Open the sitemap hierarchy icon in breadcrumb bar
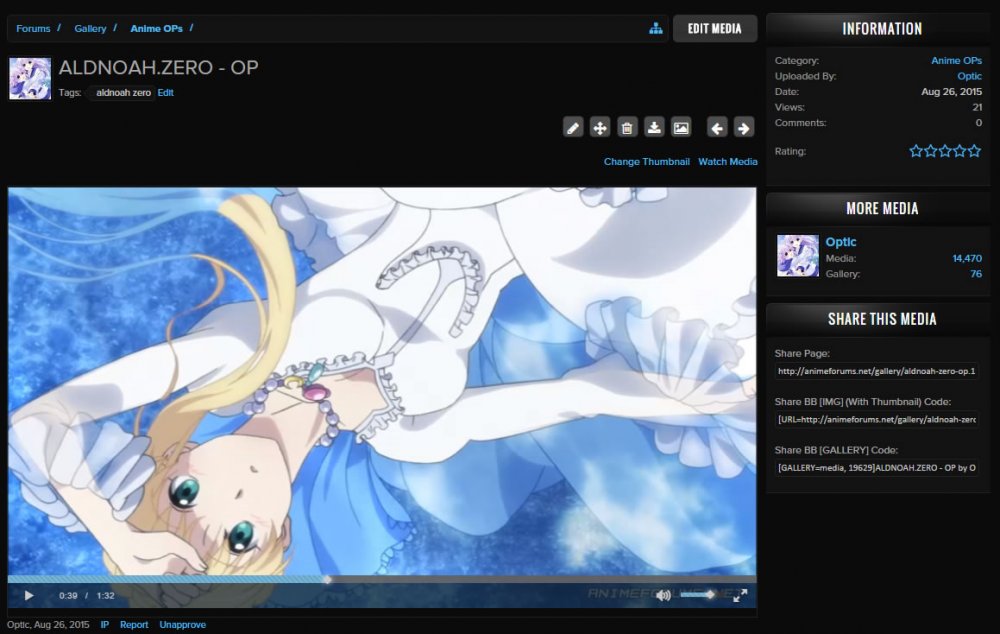Viewport: 1000px width, 634px height. pyautogui.click(x=656, y=28)
